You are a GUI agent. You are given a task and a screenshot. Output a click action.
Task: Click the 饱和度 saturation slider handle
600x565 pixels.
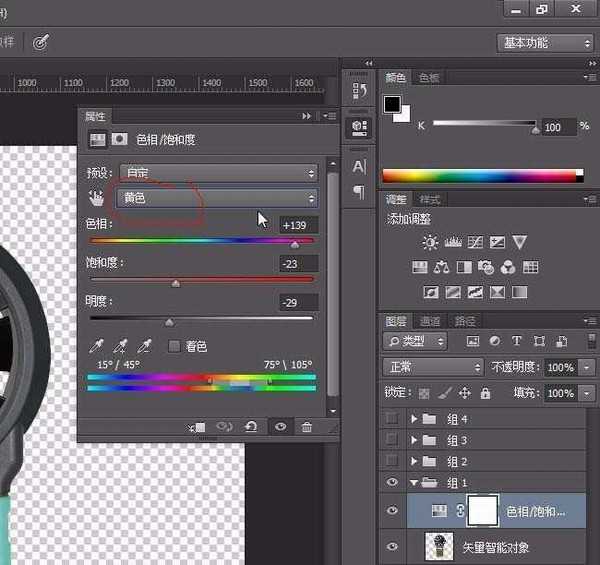click(176, 283)
